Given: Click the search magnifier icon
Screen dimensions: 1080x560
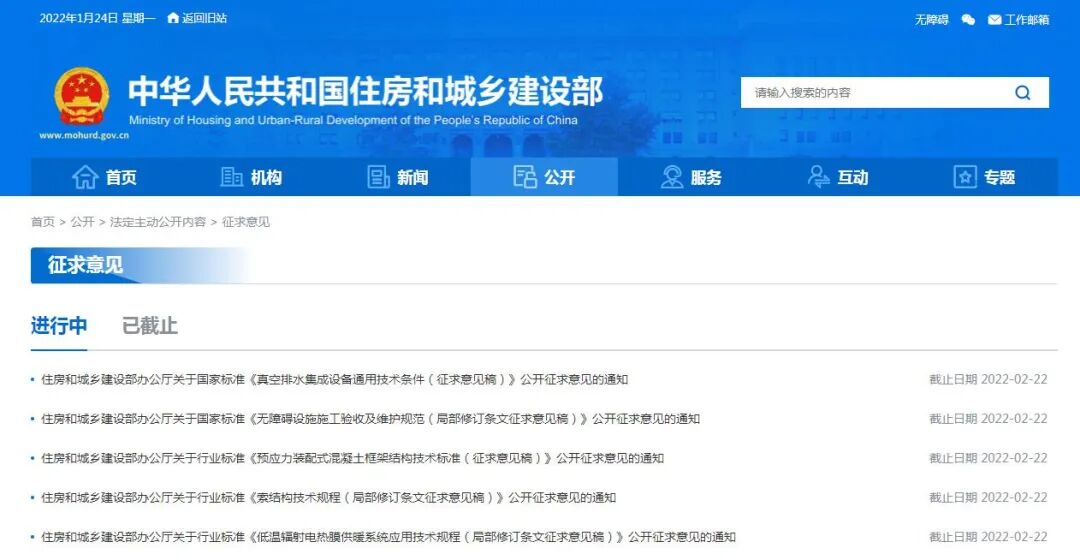Looking at the screenshot, I should (1023, 93).
